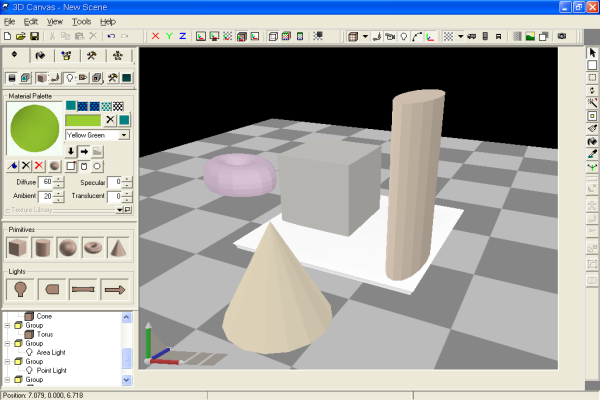Image resolution: width=600 pixels, height=400 pixels.
Task: Open the Edit menu
Action: [31, 22]
